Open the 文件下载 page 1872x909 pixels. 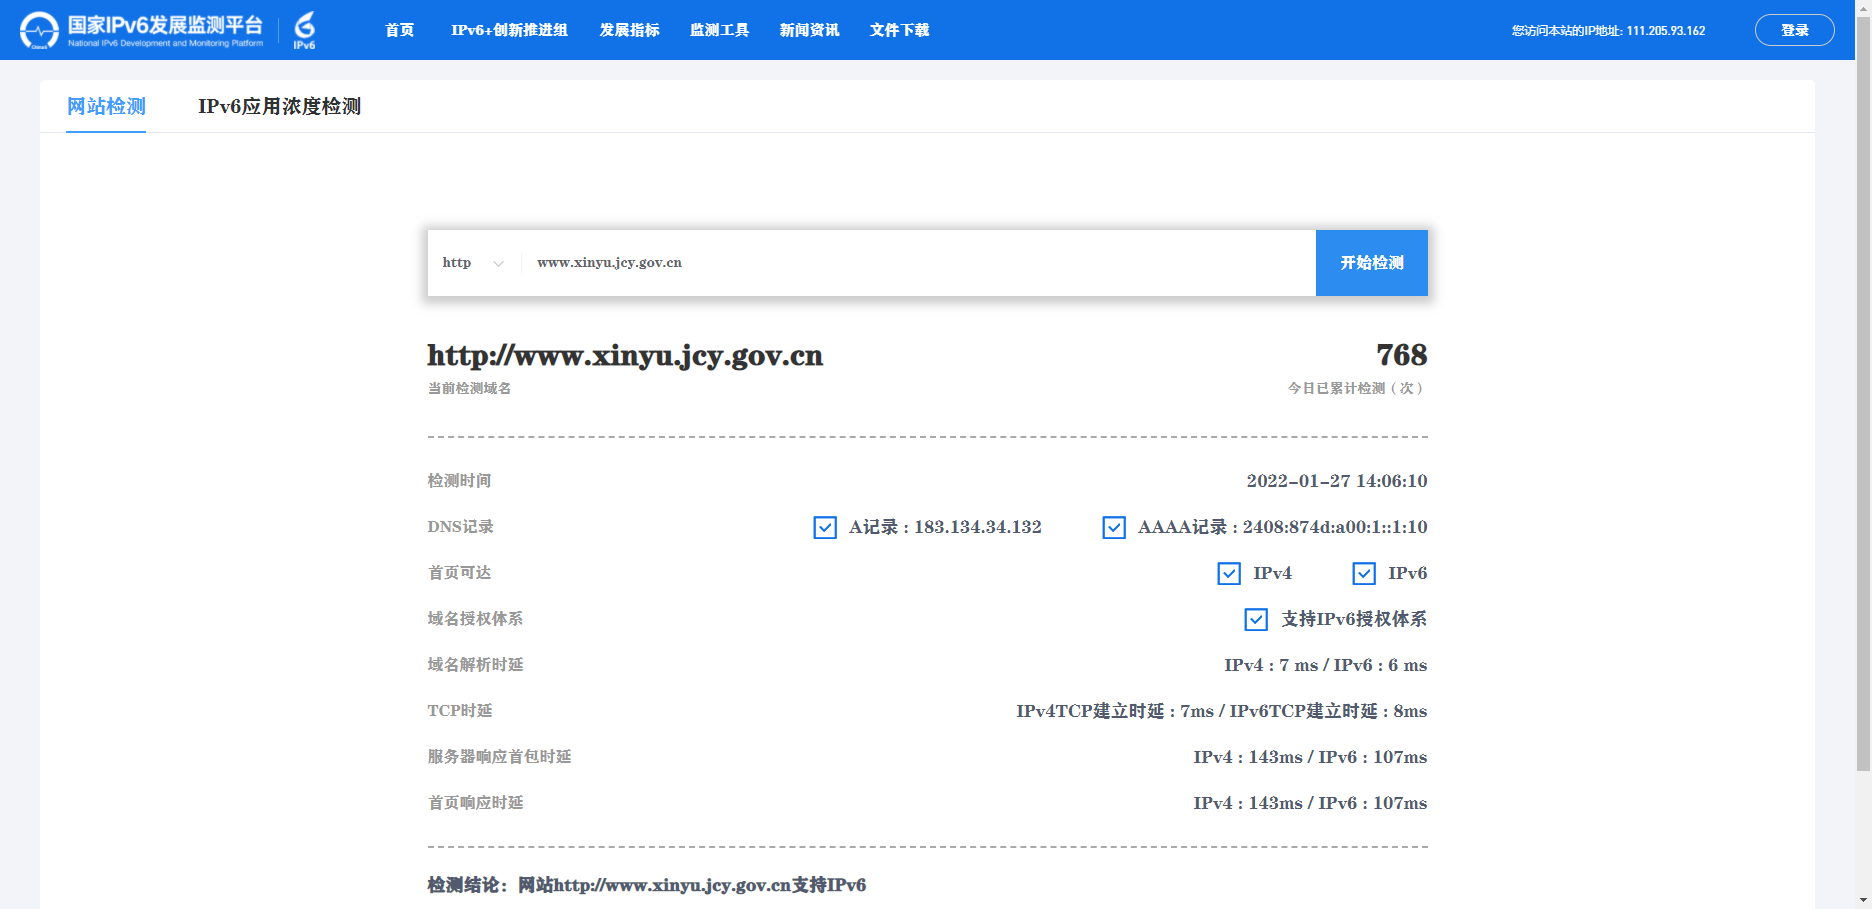click(899, 30)
